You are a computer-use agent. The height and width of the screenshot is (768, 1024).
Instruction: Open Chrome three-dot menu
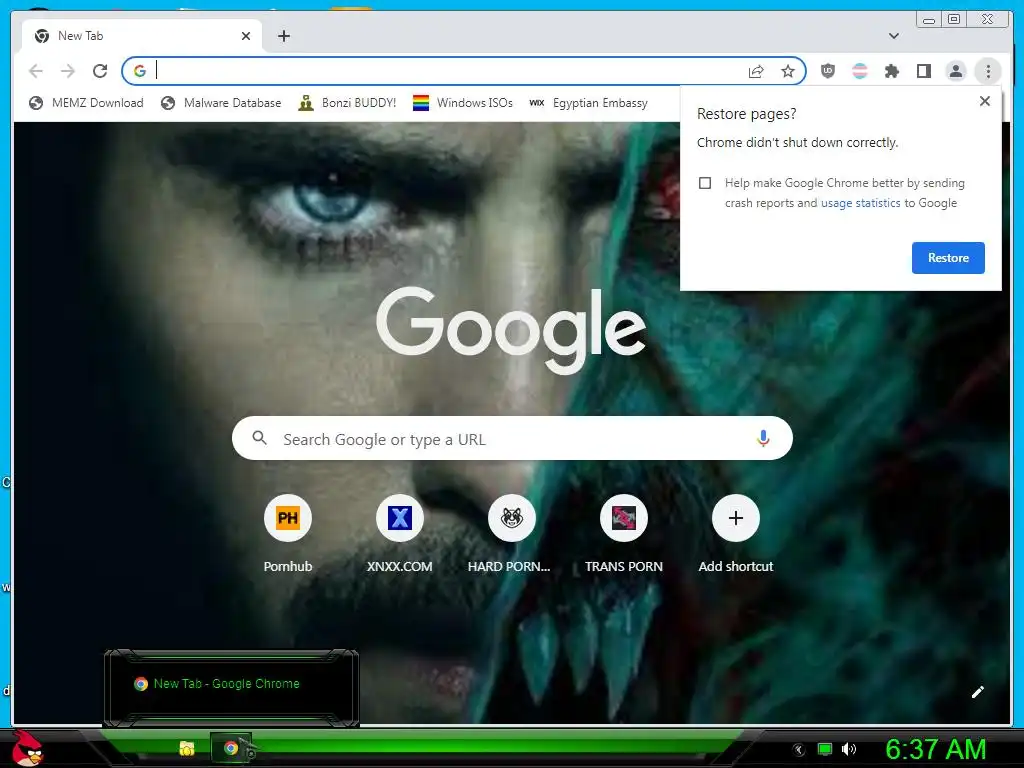tap(988, 71)
